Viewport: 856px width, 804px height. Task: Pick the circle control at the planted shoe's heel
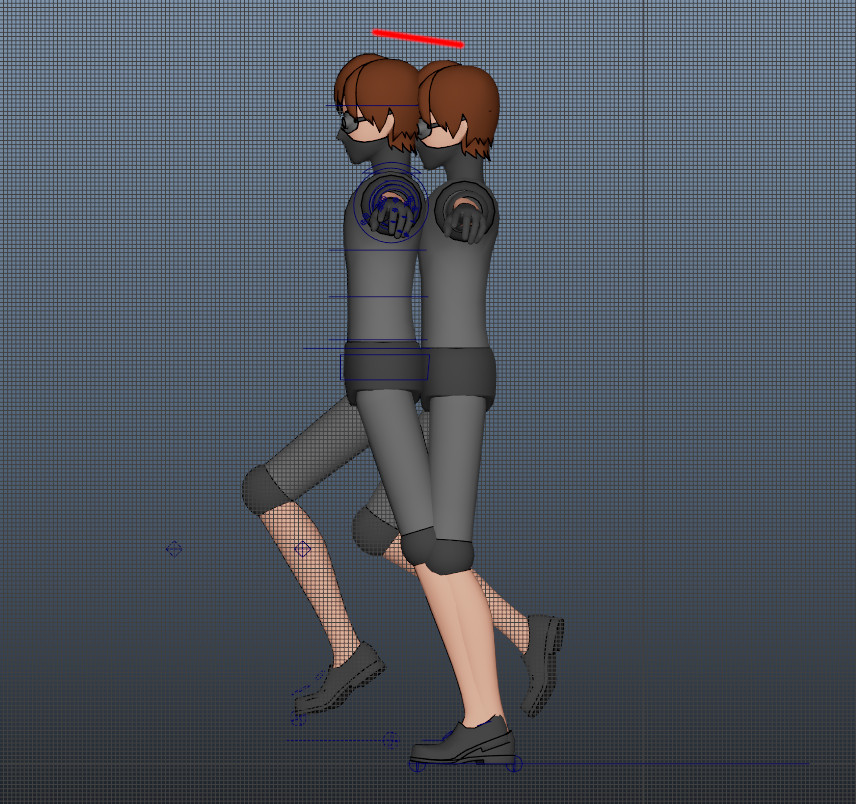pos(514,764)
